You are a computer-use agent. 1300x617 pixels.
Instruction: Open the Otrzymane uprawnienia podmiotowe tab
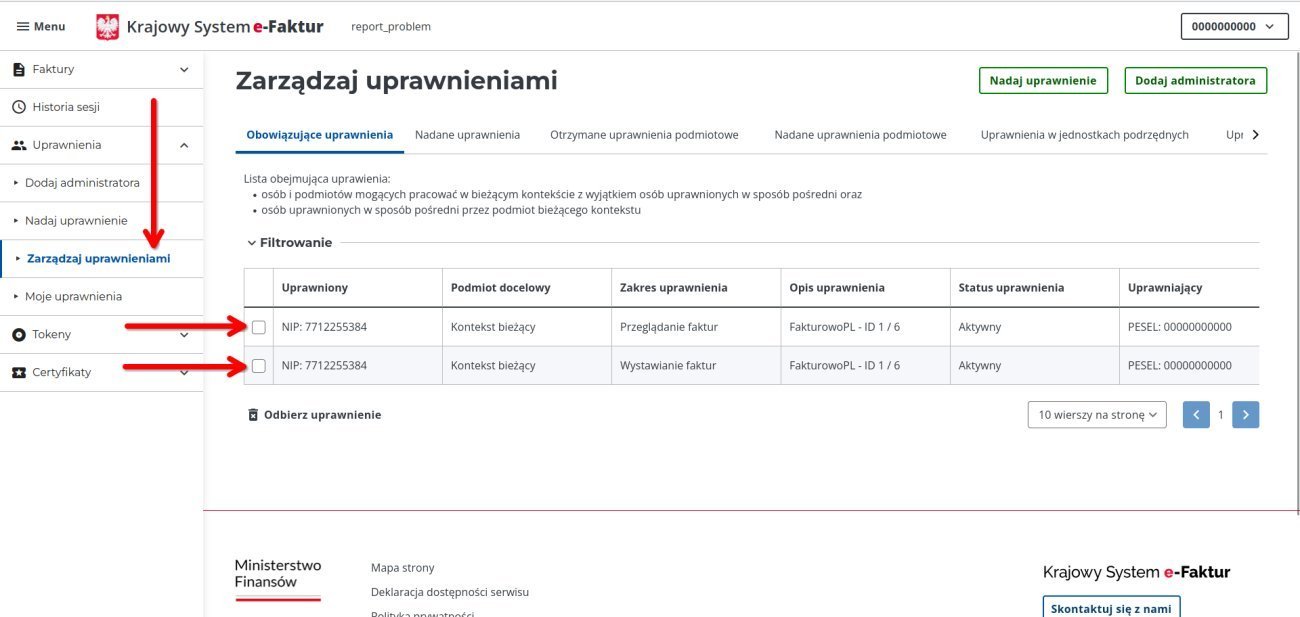tap(644, 132)
